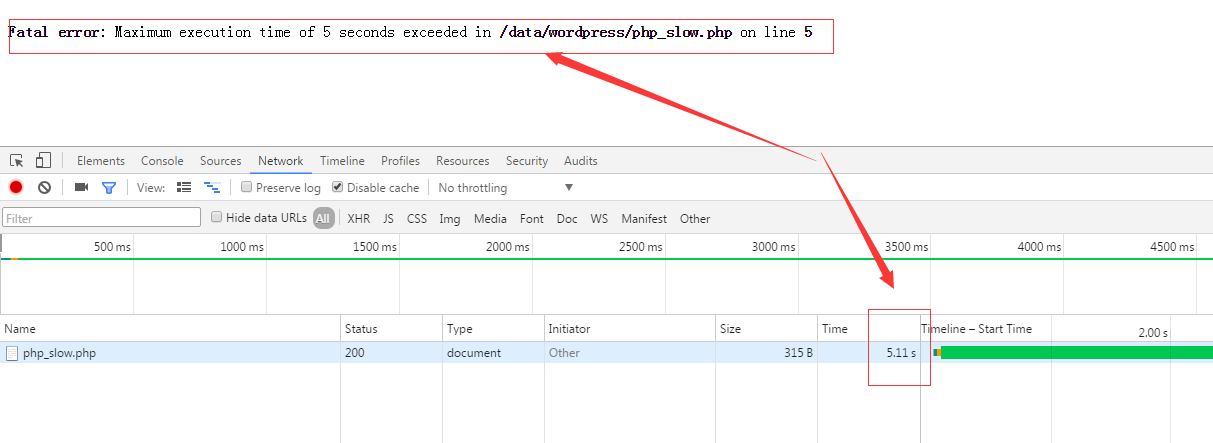Toggle the device mode icon
The image size is (1213, 443).
click(x=43, y=161)
